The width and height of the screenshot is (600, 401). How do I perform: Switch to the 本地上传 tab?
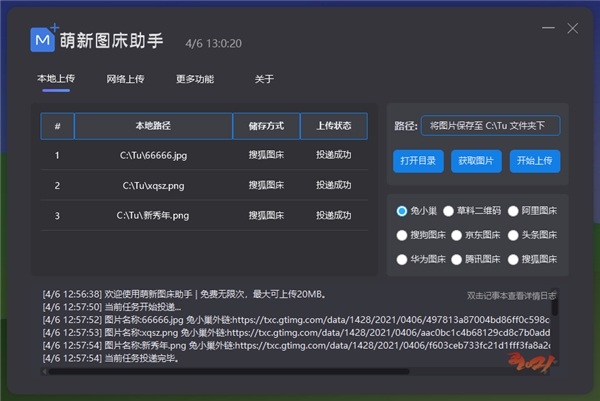(55, 78)
